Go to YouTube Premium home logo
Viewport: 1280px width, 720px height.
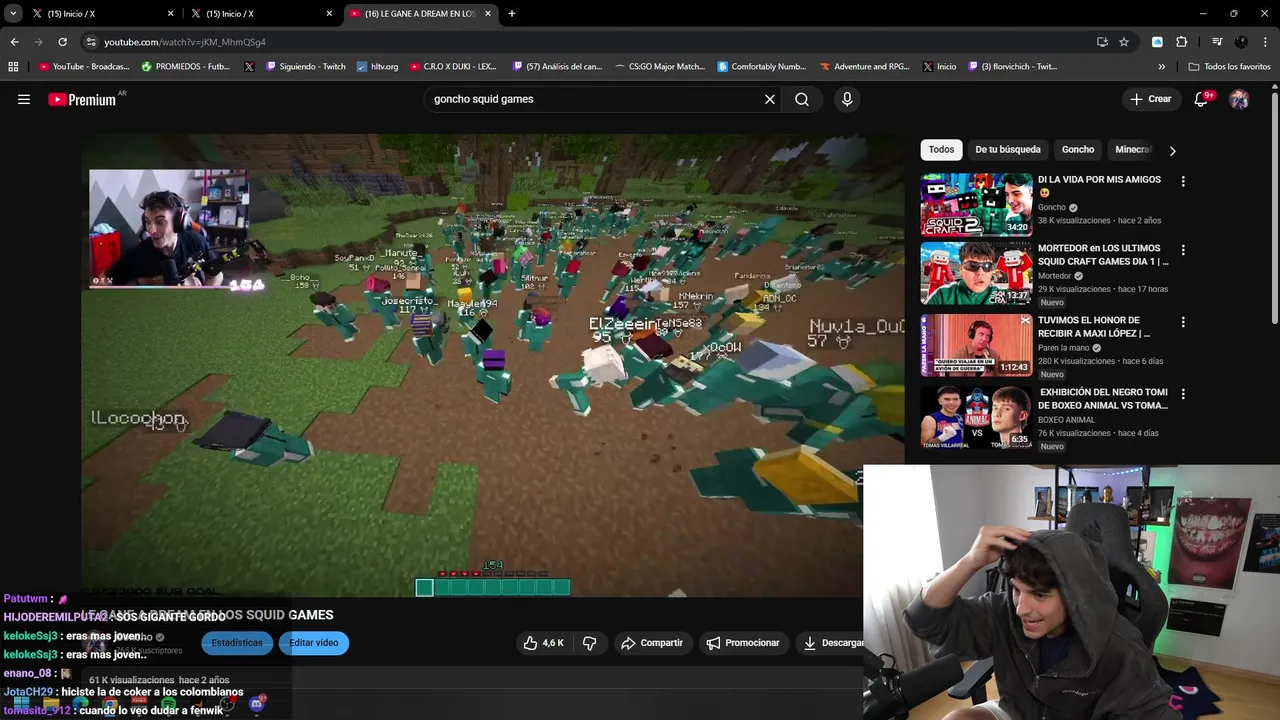coord(82,99)
